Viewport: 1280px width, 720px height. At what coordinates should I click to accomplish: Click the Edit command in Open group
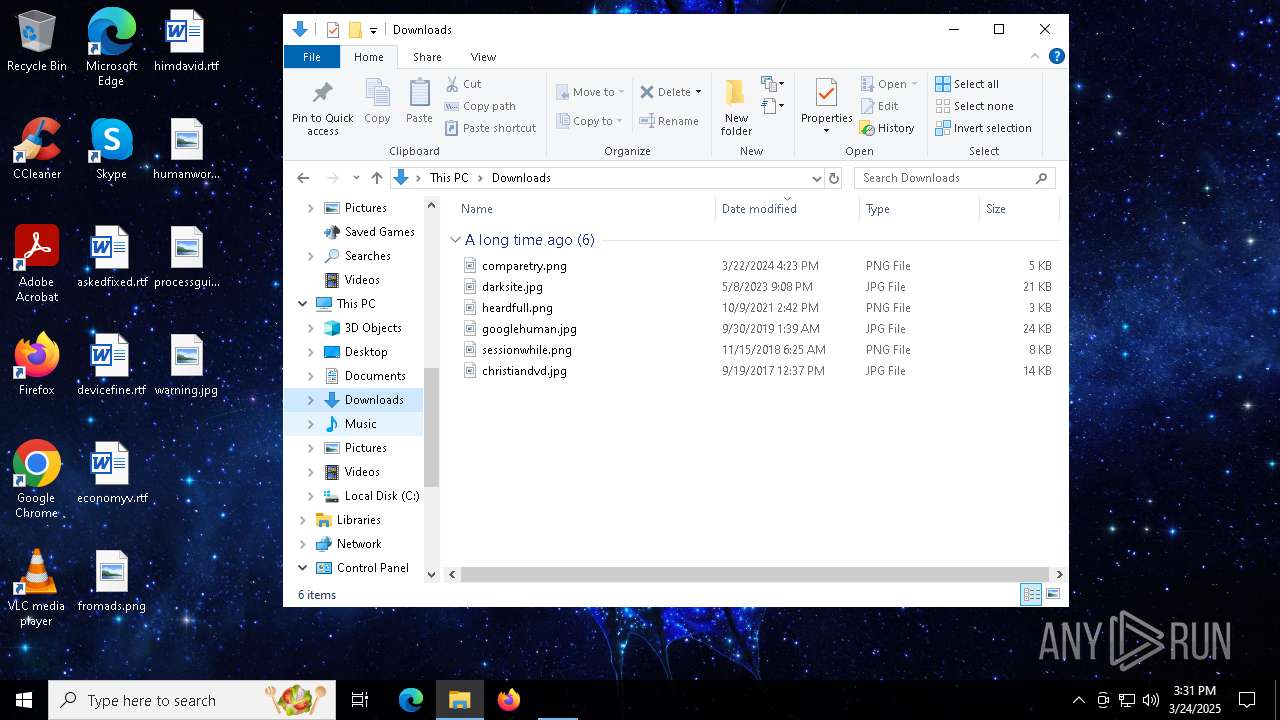point(879,106)
